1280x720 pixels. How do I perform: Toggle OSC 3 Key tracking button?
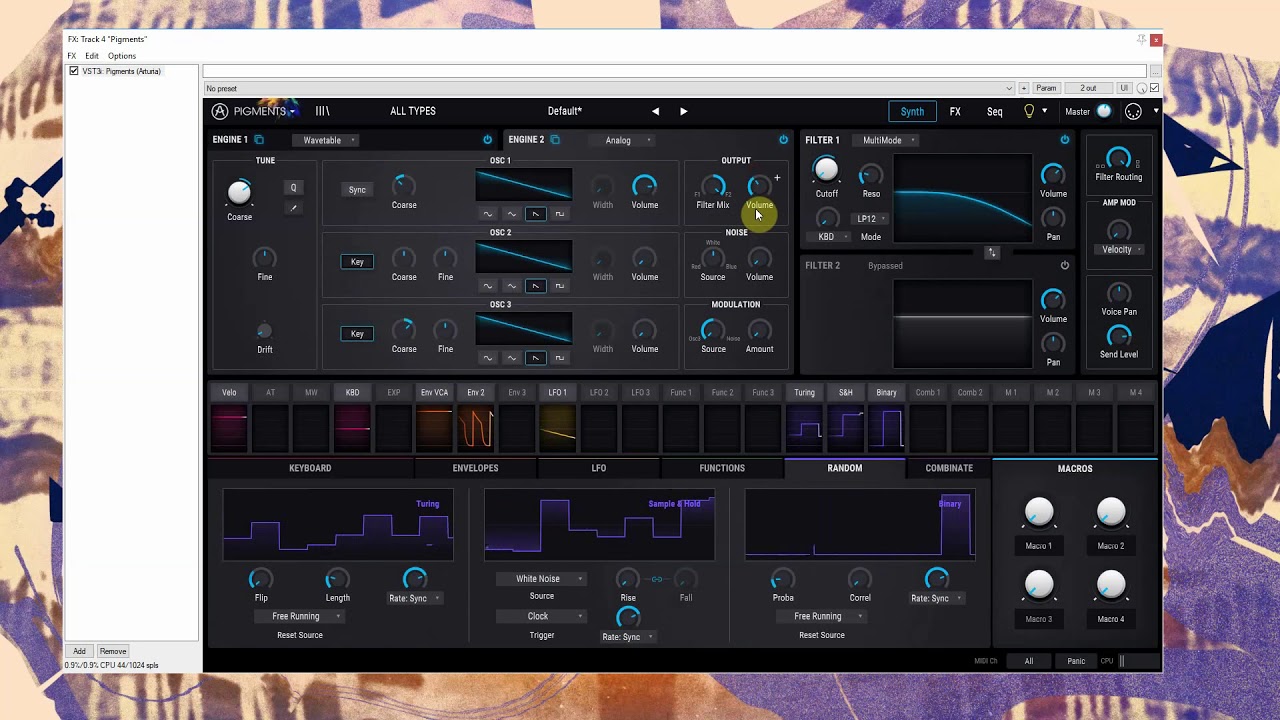point(357,333)
